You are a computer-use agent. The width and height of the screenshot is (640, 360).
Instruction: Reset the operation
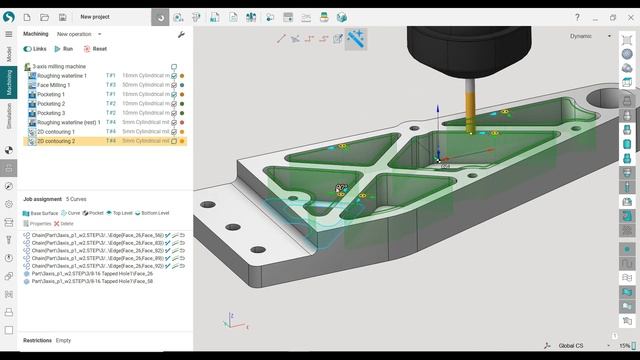95,49
